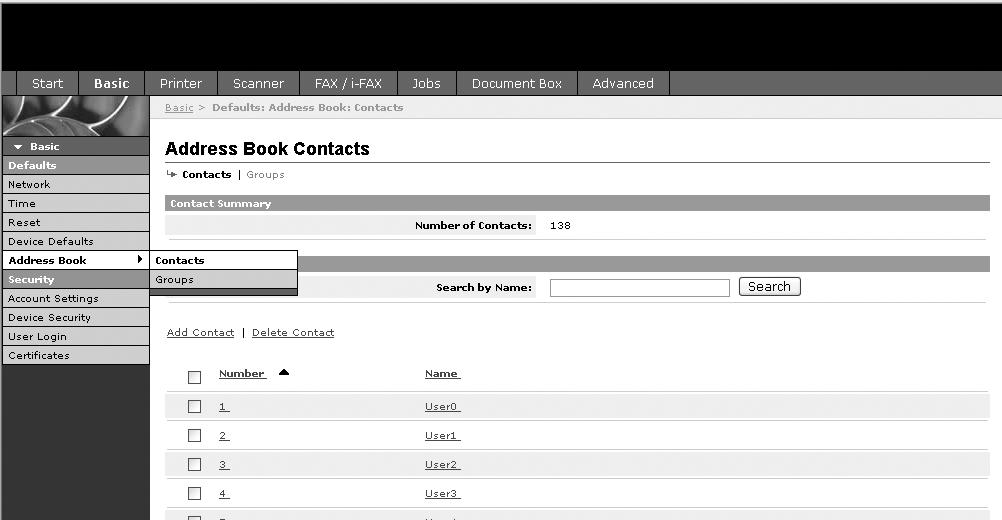1002x520 pixels.
Task: Open the User1 contact
Action: [442, 436]
